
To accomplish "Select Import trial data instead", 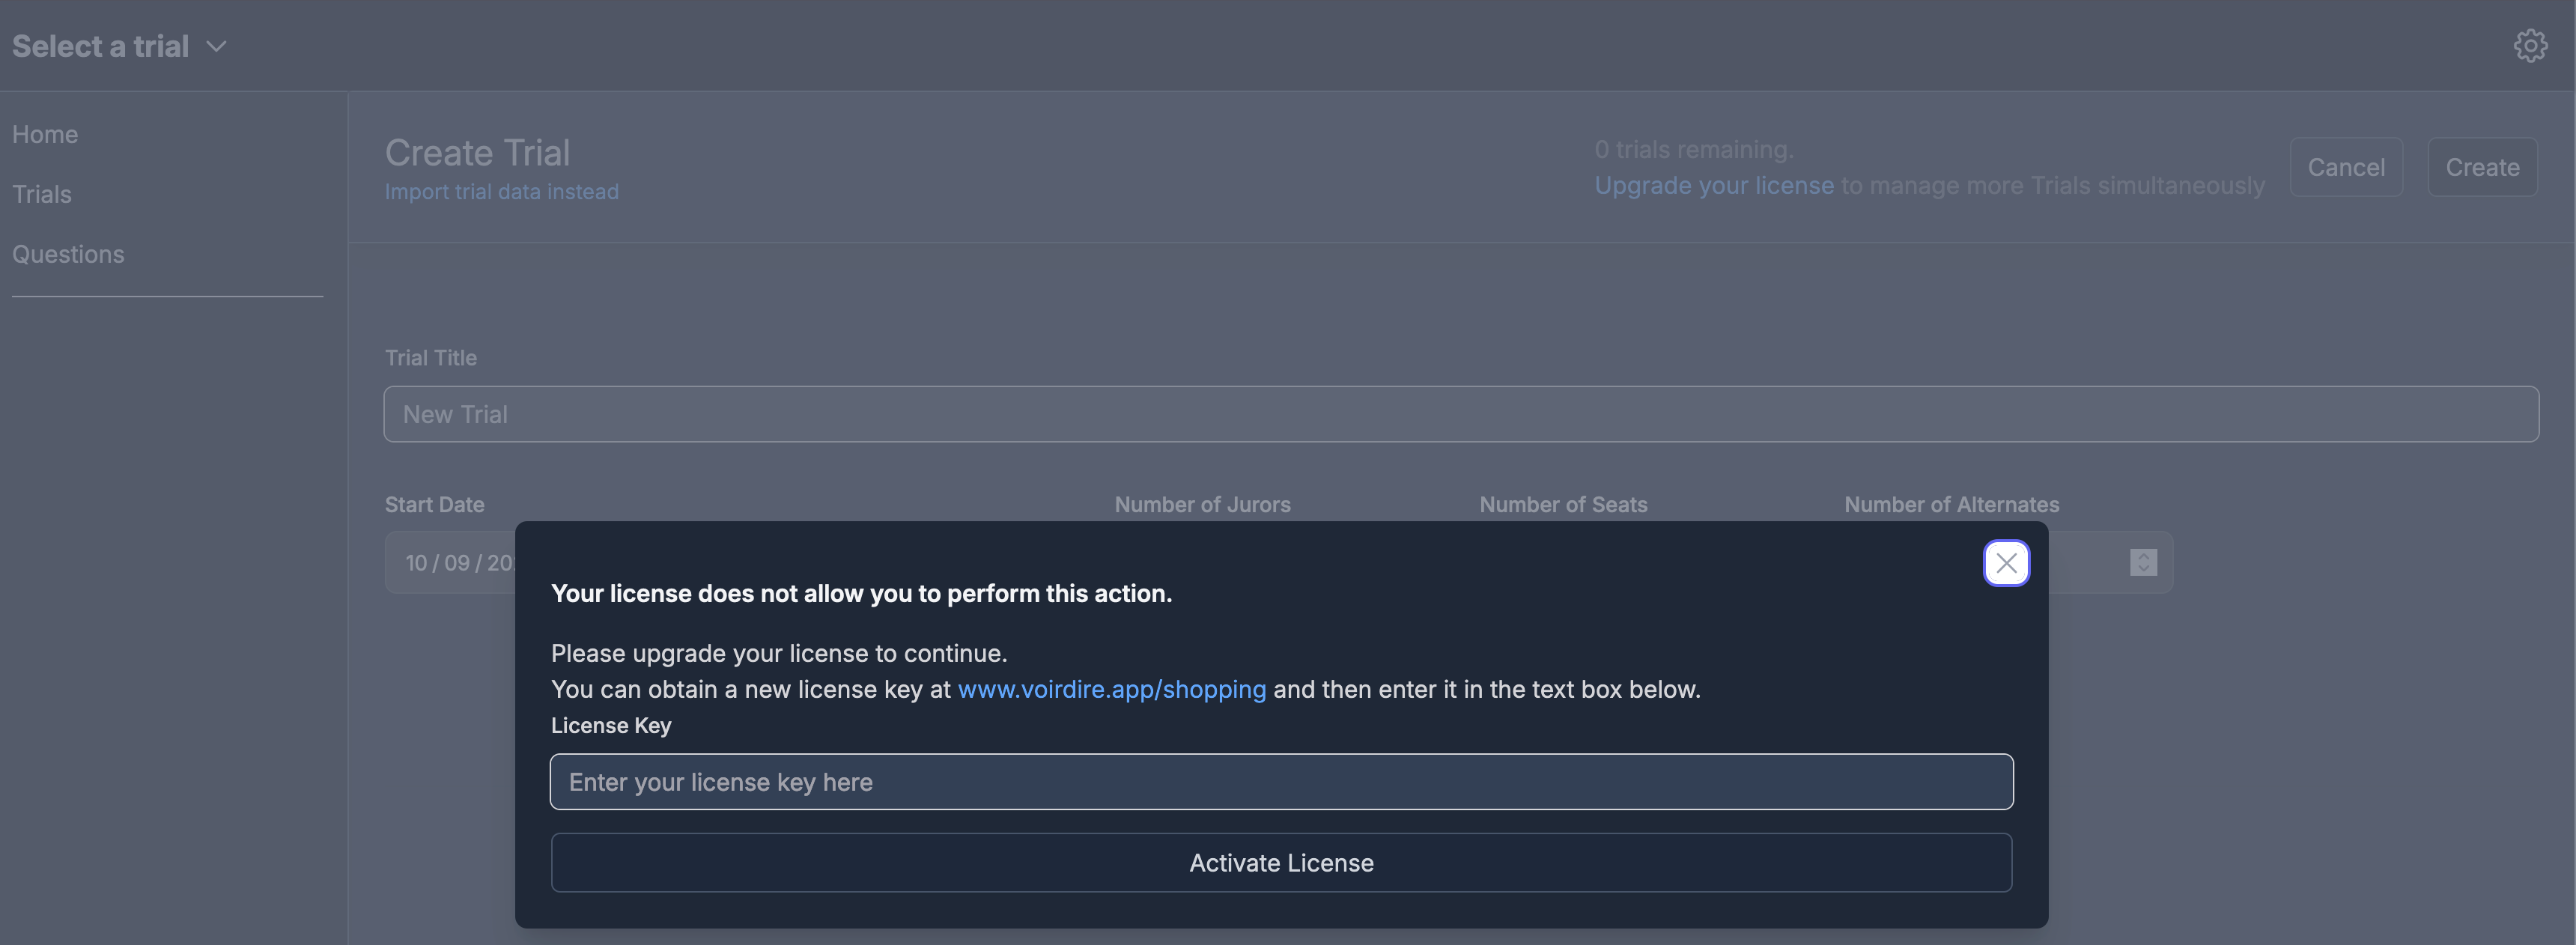I will point(501,191).
